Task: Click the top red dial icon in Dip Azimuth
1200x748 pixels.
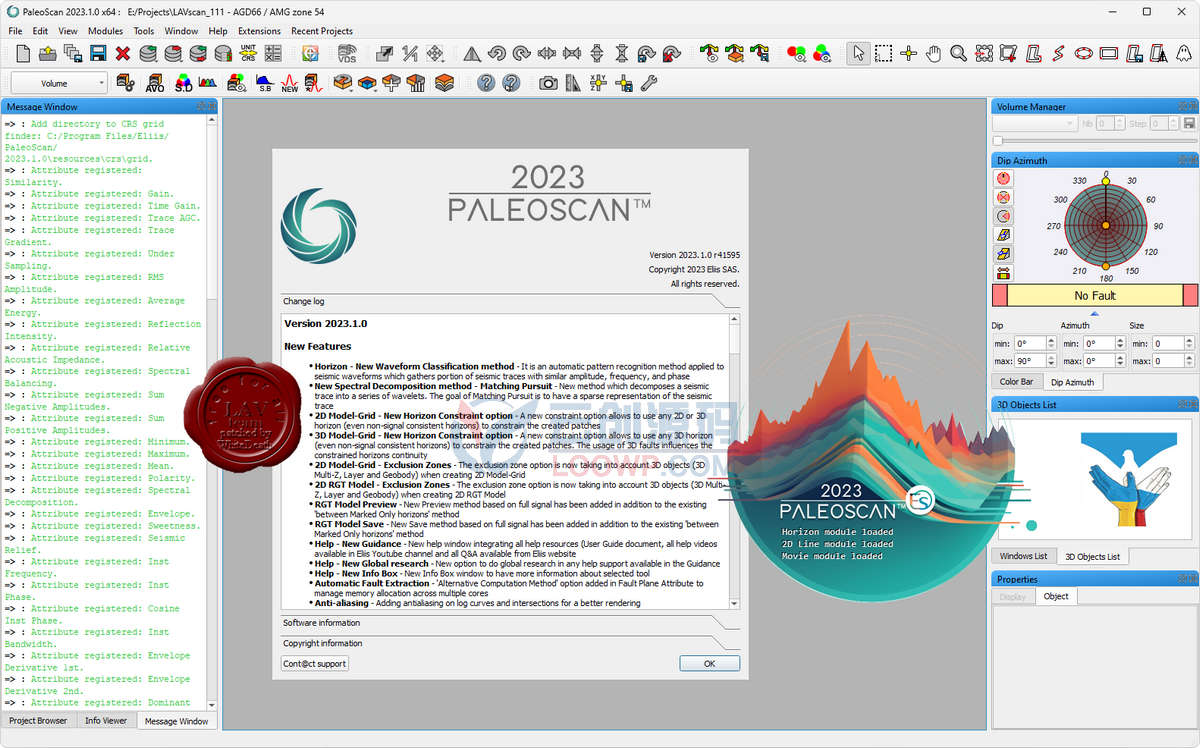Action: point(1003,178)
